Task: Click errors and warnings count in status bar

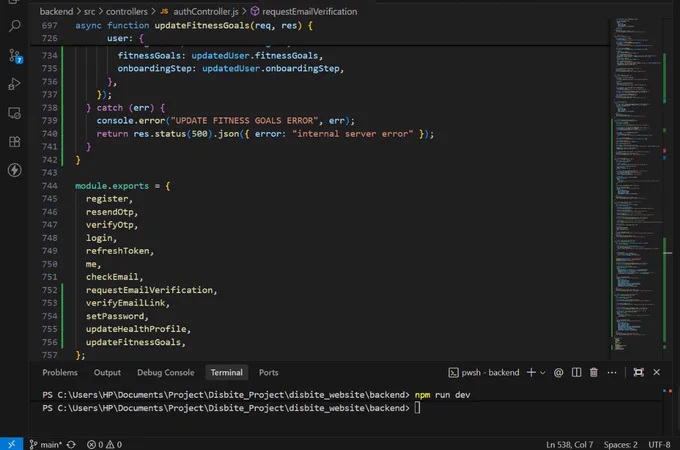Action: [x=105, y=444]
